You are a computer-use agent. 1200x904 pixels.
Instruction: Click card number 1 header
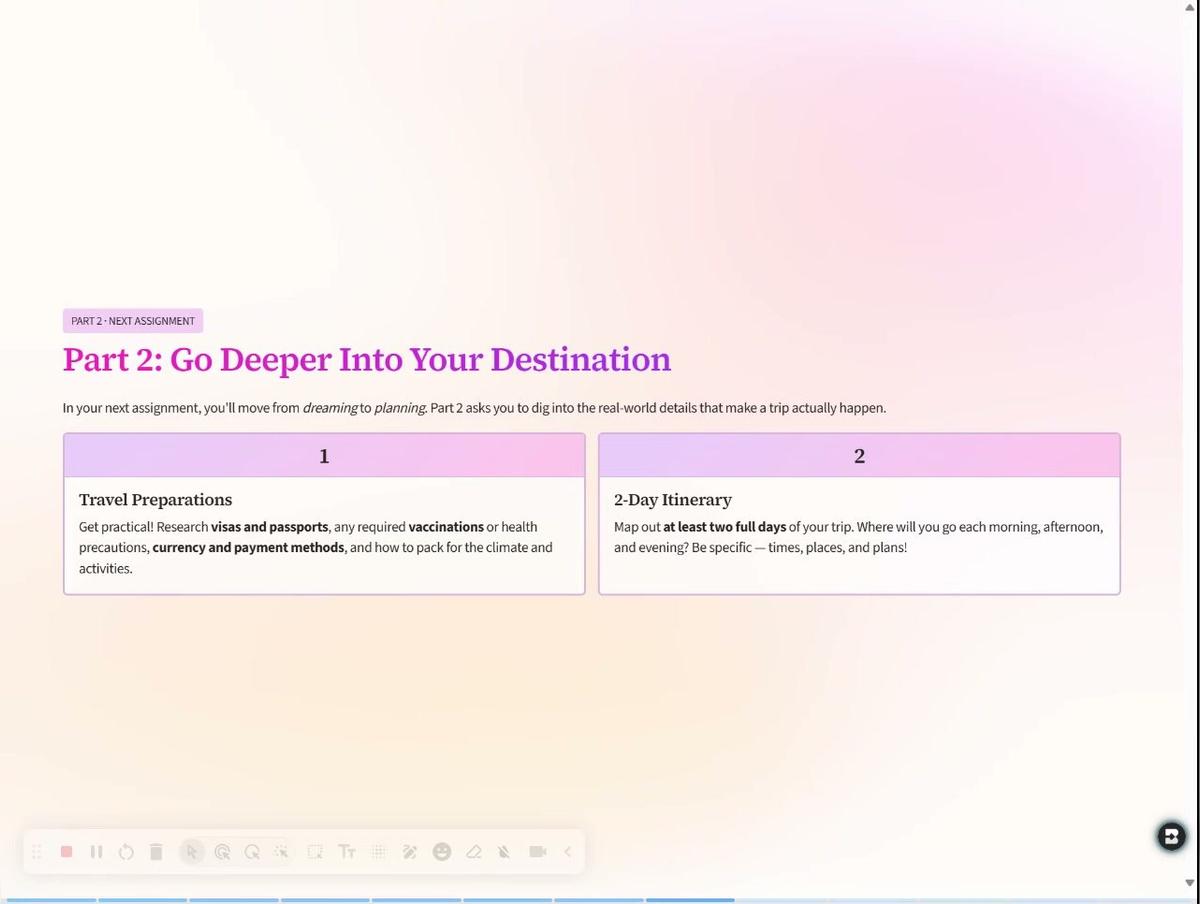pyautogui.click(x=324, y=456)
